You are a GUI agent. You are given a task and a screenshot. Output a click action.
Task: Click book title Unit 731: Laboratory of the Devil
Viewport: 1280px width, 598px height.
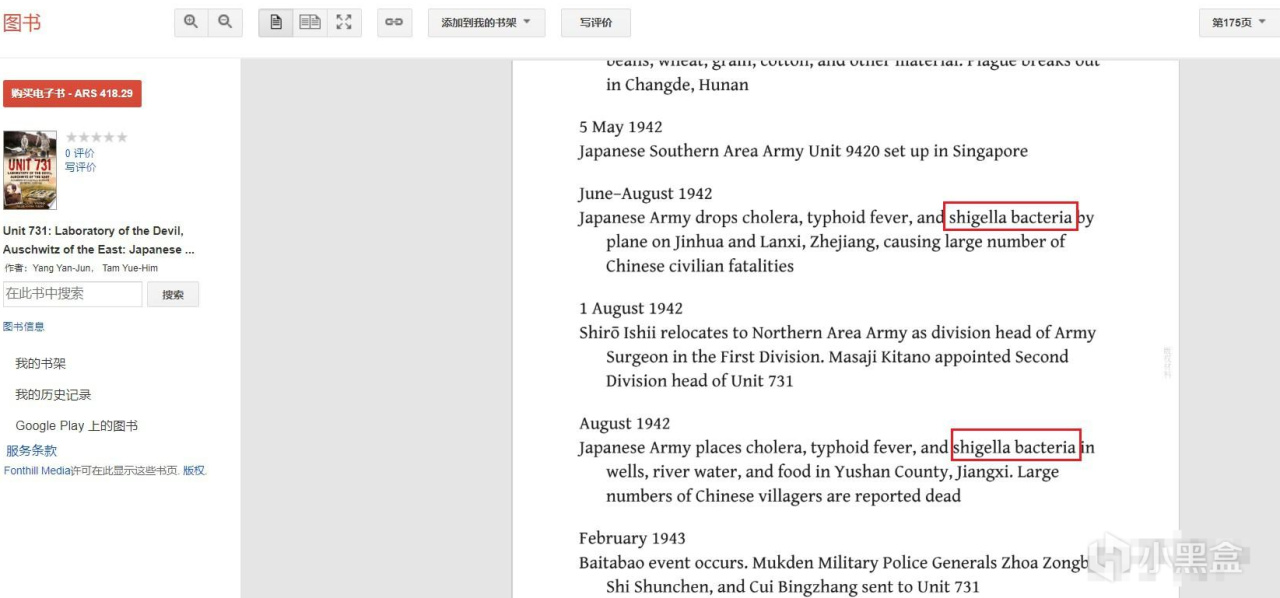[99, 240]
